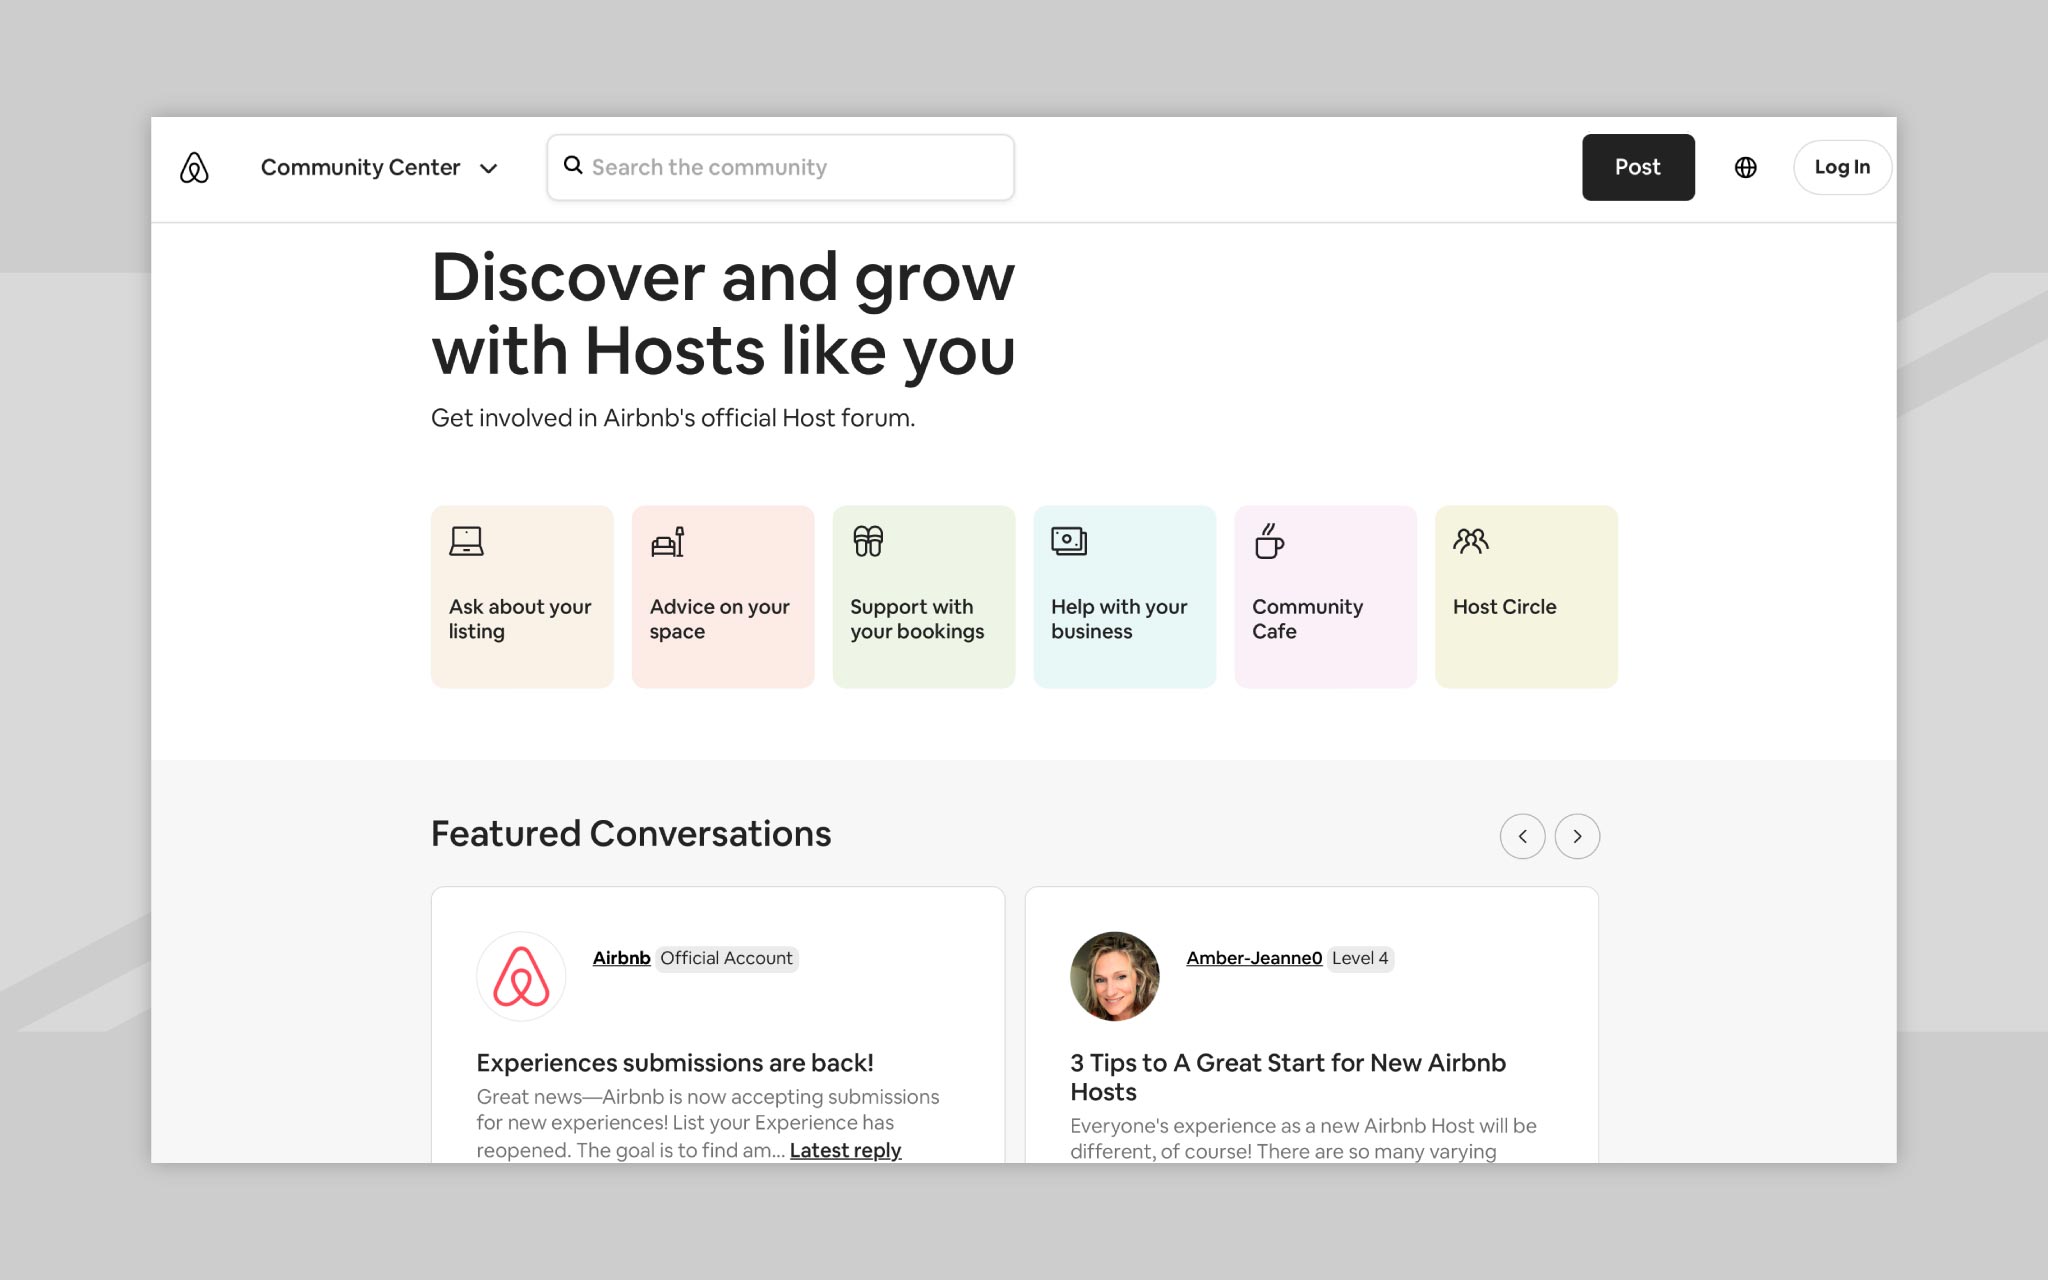2048x1280 pixels.
Task: Click the slippers icon on Support with your bookings
Action: [868, 540]
